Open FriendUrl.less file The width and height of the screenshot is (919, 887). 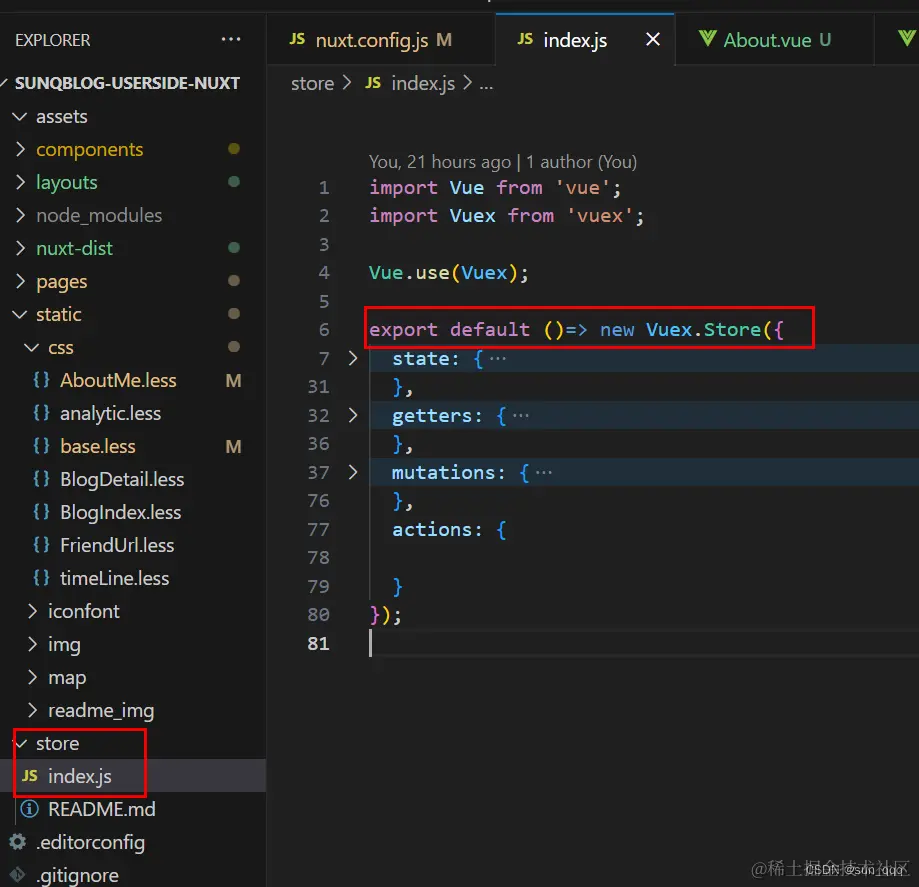(117, 545)
